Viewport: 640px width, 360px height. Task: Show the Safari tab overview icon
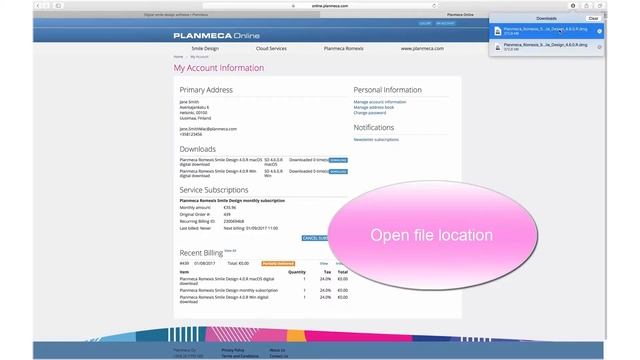pos(600,6)
